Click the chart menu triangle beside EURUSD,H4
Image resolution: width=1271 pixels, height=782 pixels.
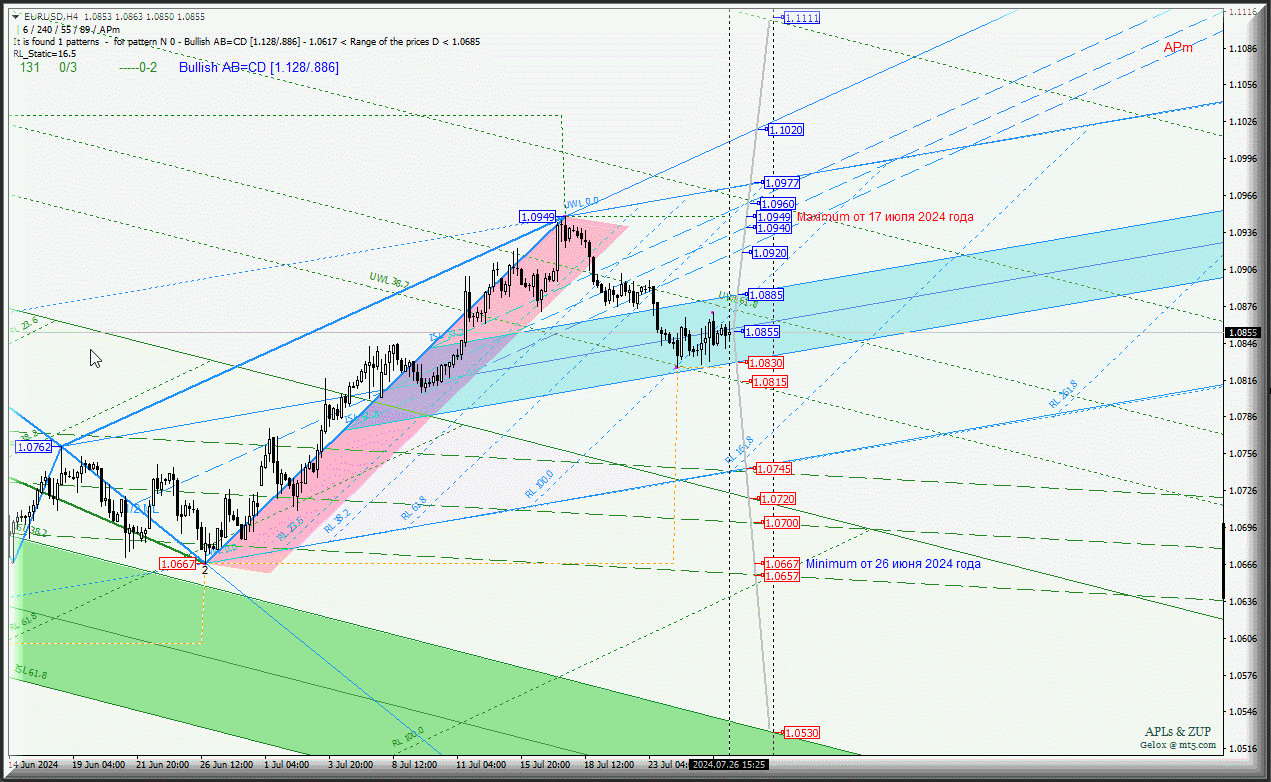[x=18, y=17]
